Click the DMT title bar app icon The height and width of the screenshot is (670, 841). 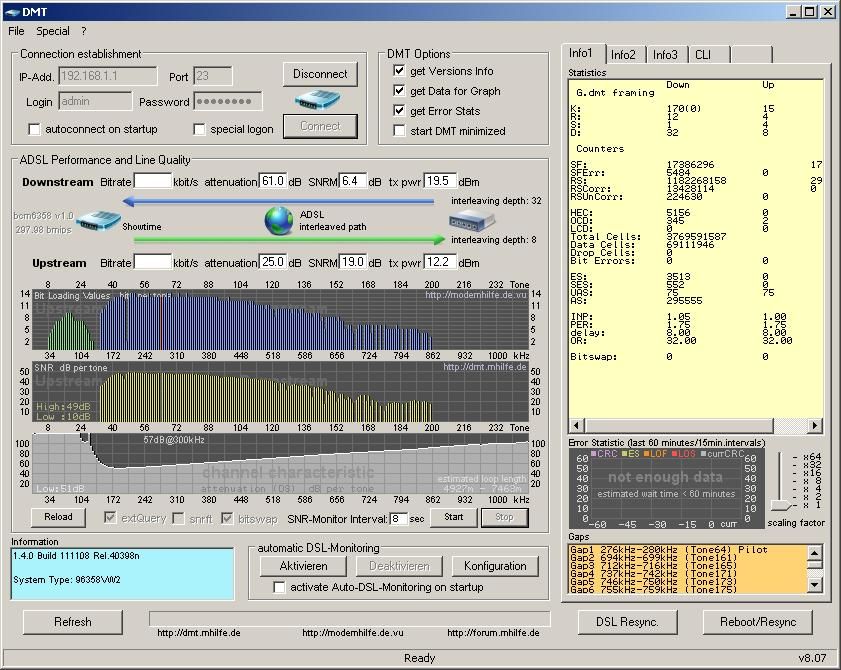[x=12, y=12]
